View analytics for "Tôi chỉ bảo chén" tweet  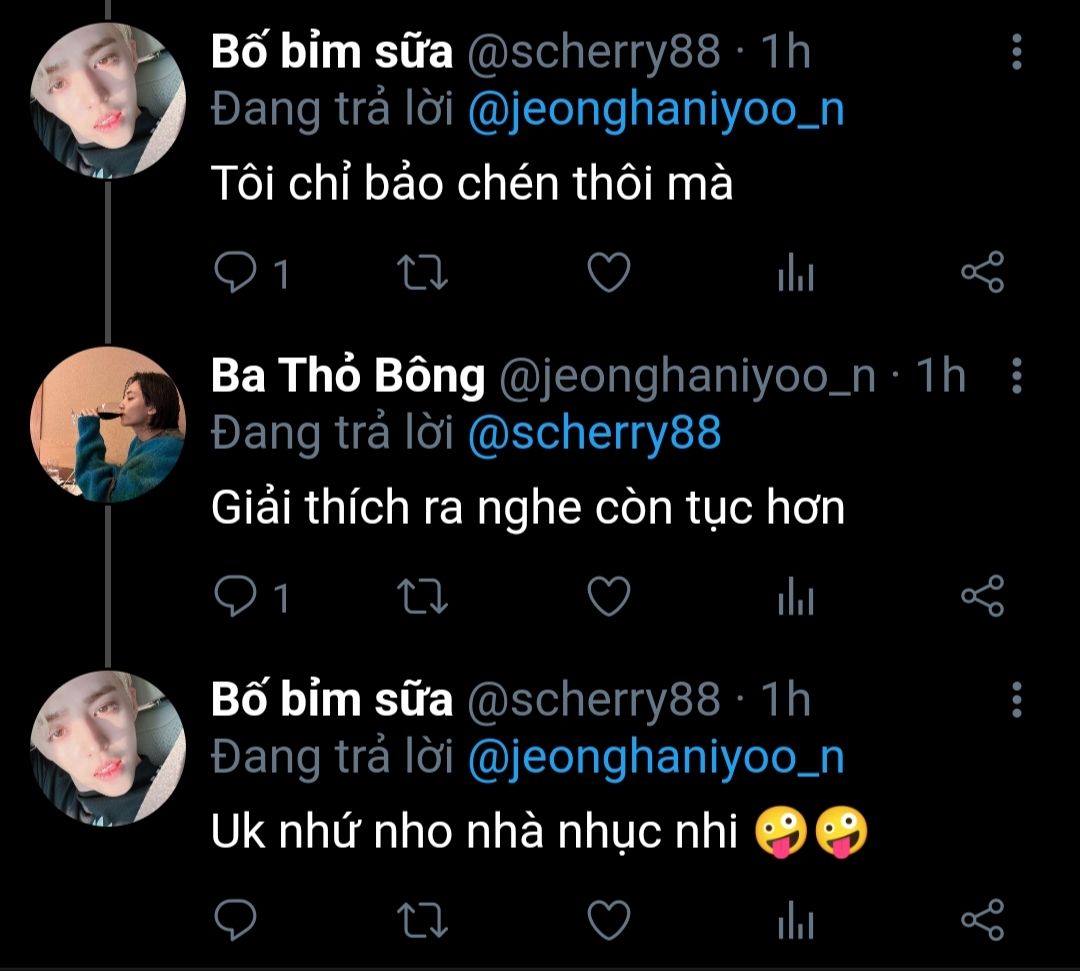[x=796, y=273]
